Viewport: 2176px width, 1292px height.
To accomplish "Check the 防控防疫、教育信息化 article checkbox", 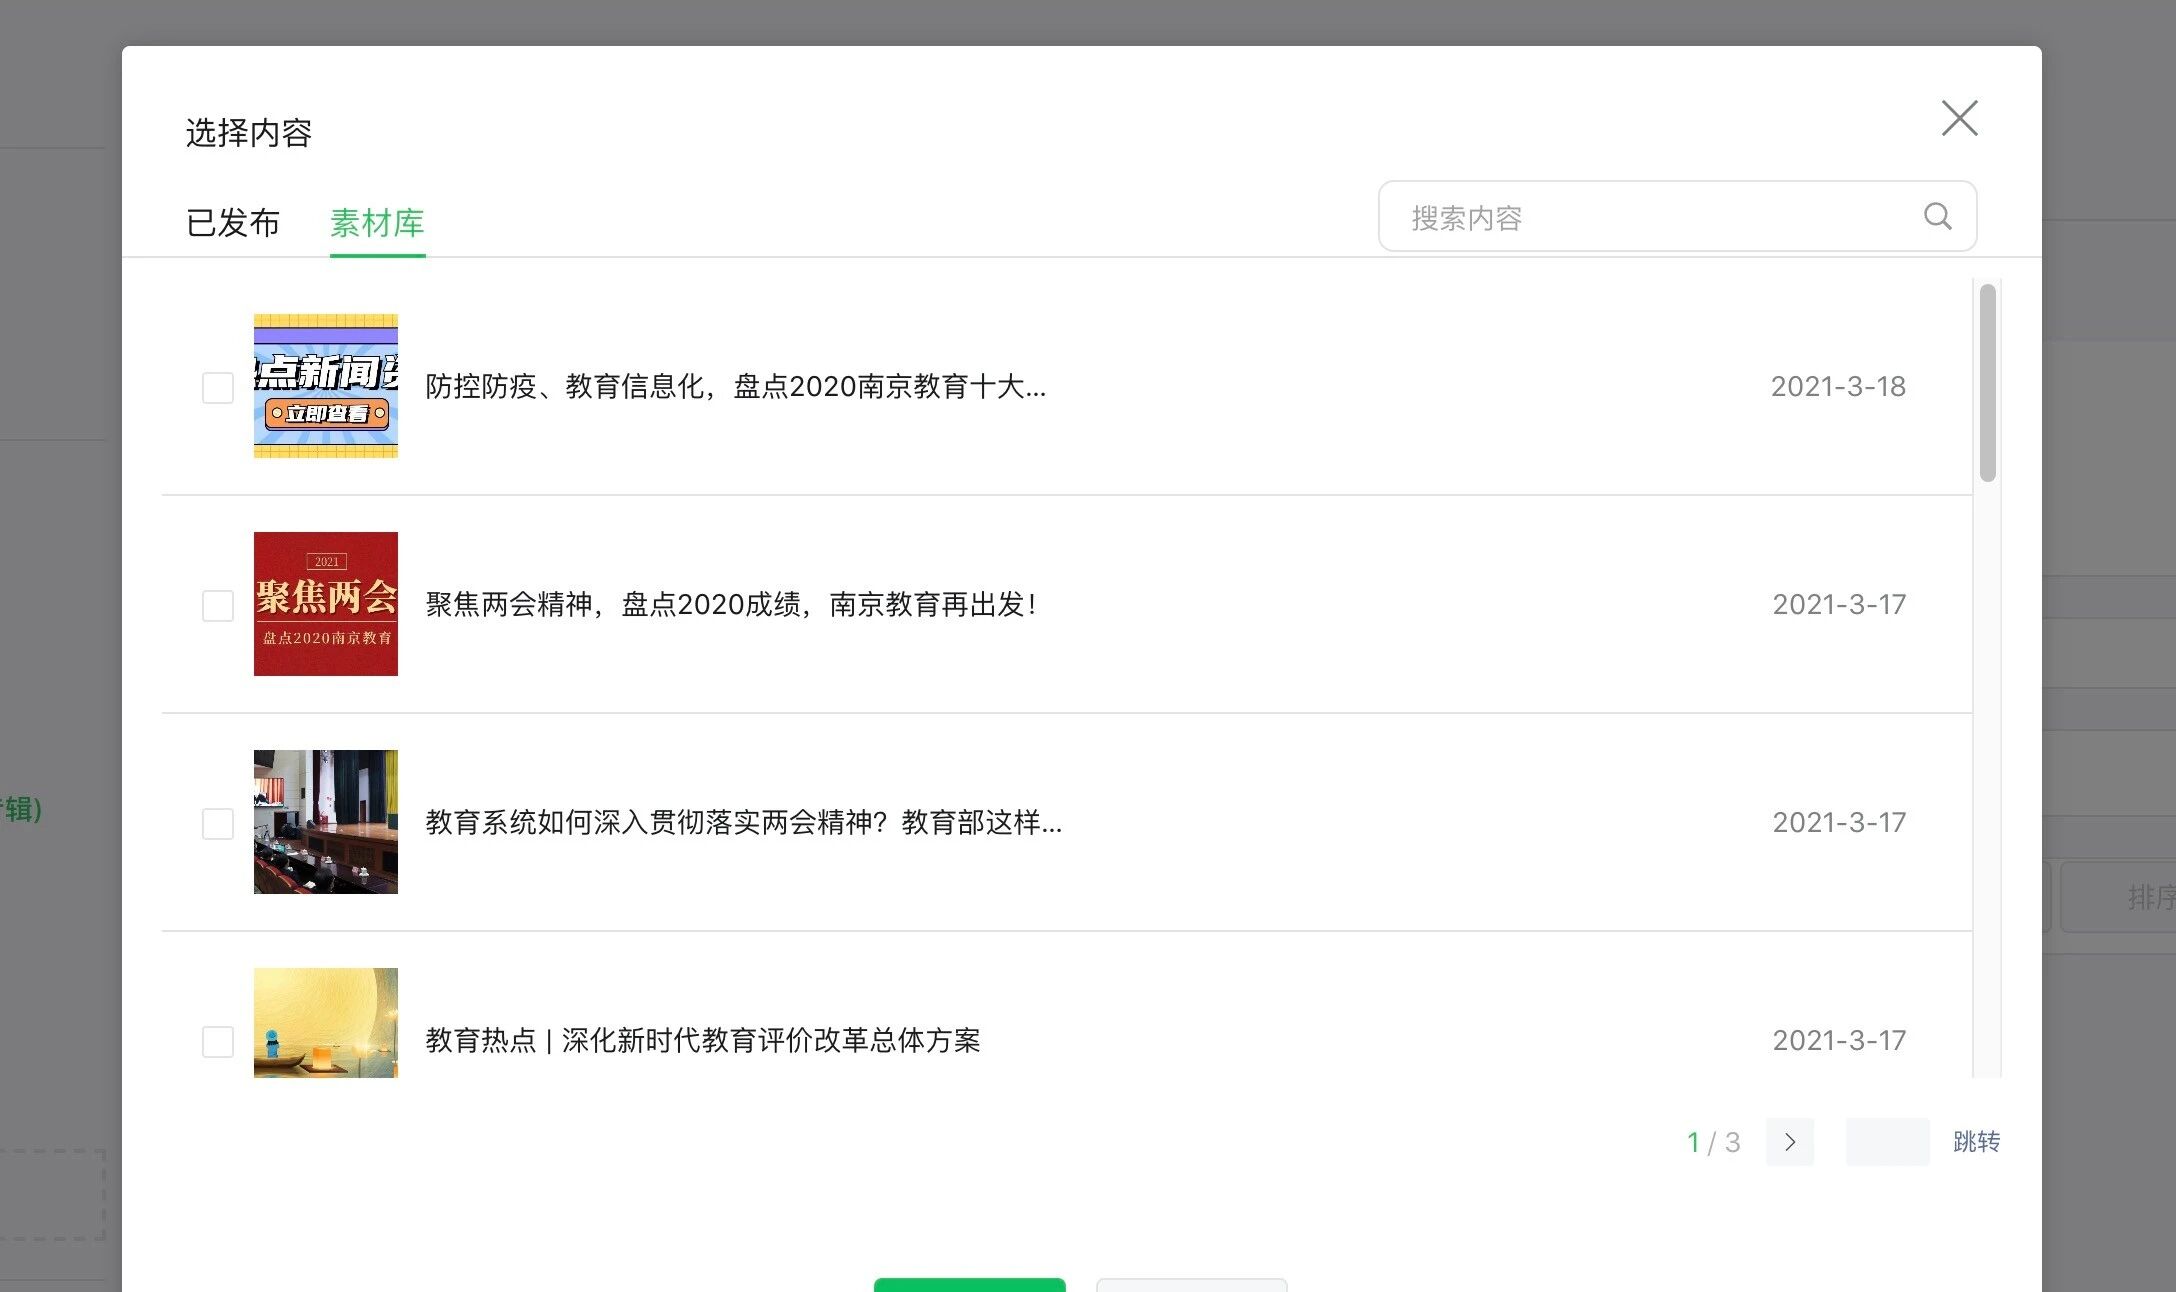I will [x=218, y=387].
